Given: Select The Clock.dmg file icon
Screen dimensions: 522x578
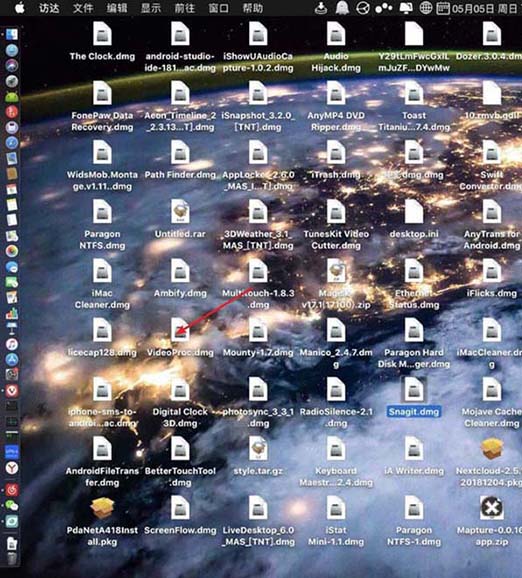Looking at the screenshot, I should [102, 33].
